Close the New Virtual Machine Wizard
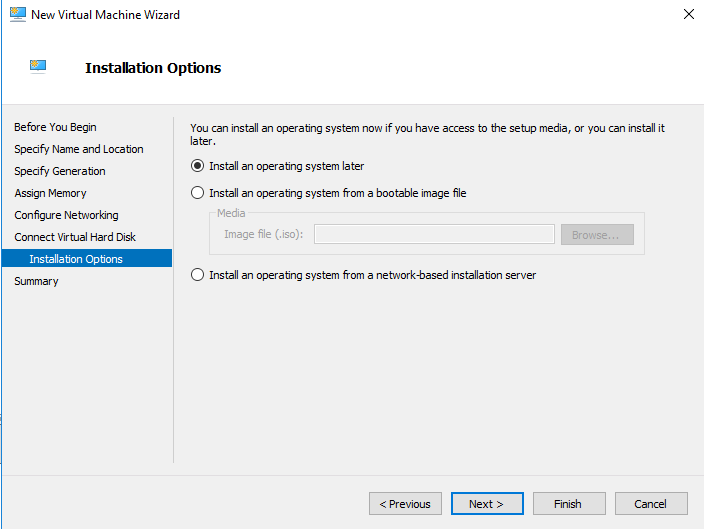 coord(688,14)
